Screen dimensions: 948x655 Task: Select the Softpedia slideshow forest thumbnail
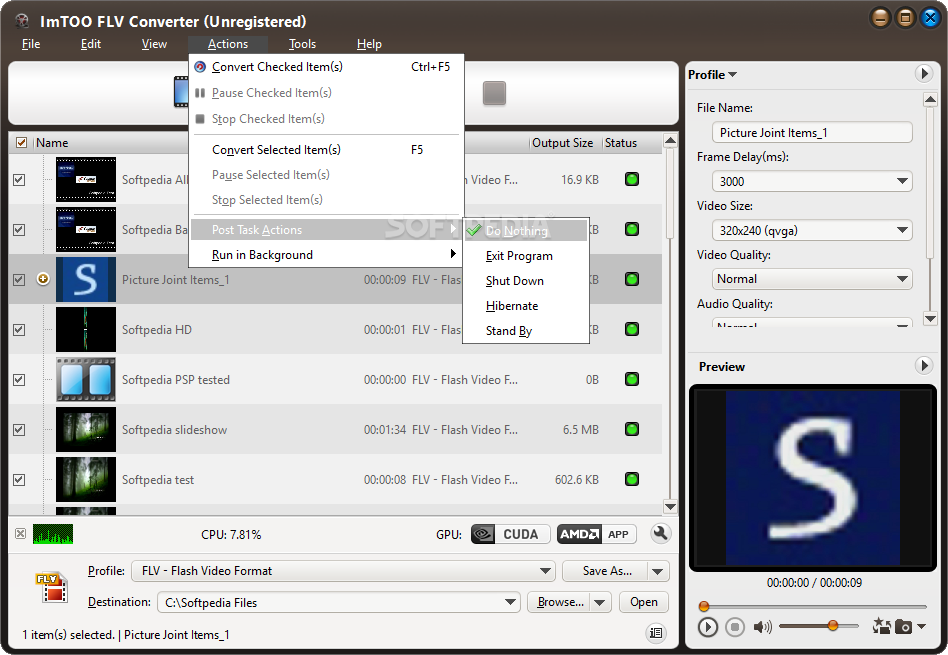tap(86, 429)
